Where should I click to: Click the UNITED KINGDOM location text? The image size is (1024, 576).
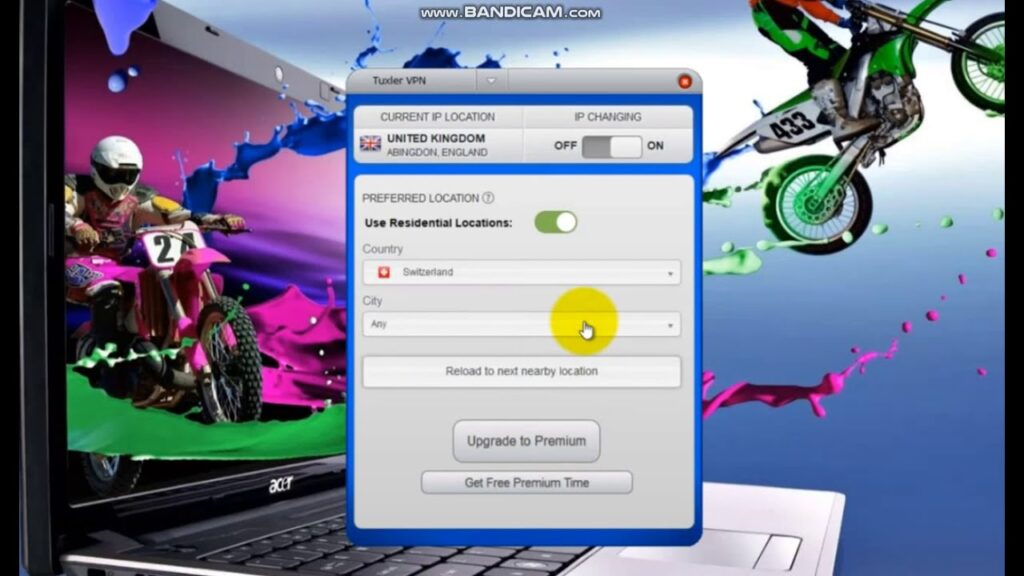[x=436, y=138]
